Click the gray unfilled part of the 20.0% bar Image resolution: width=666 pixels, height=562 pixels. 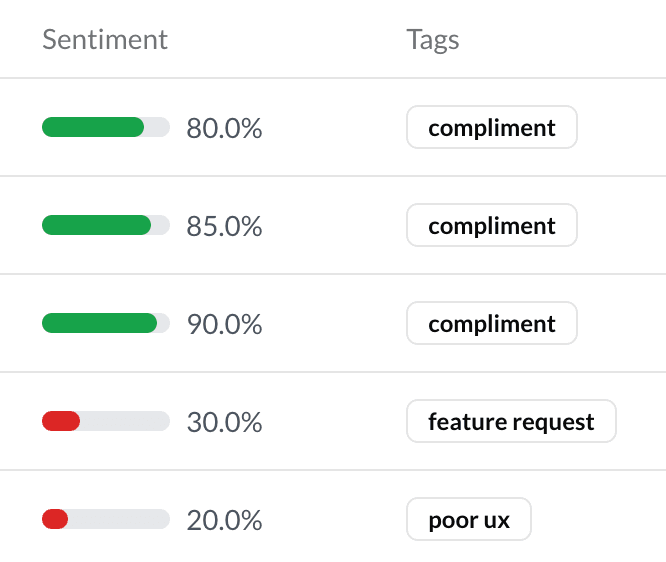[x=118, y=520]
